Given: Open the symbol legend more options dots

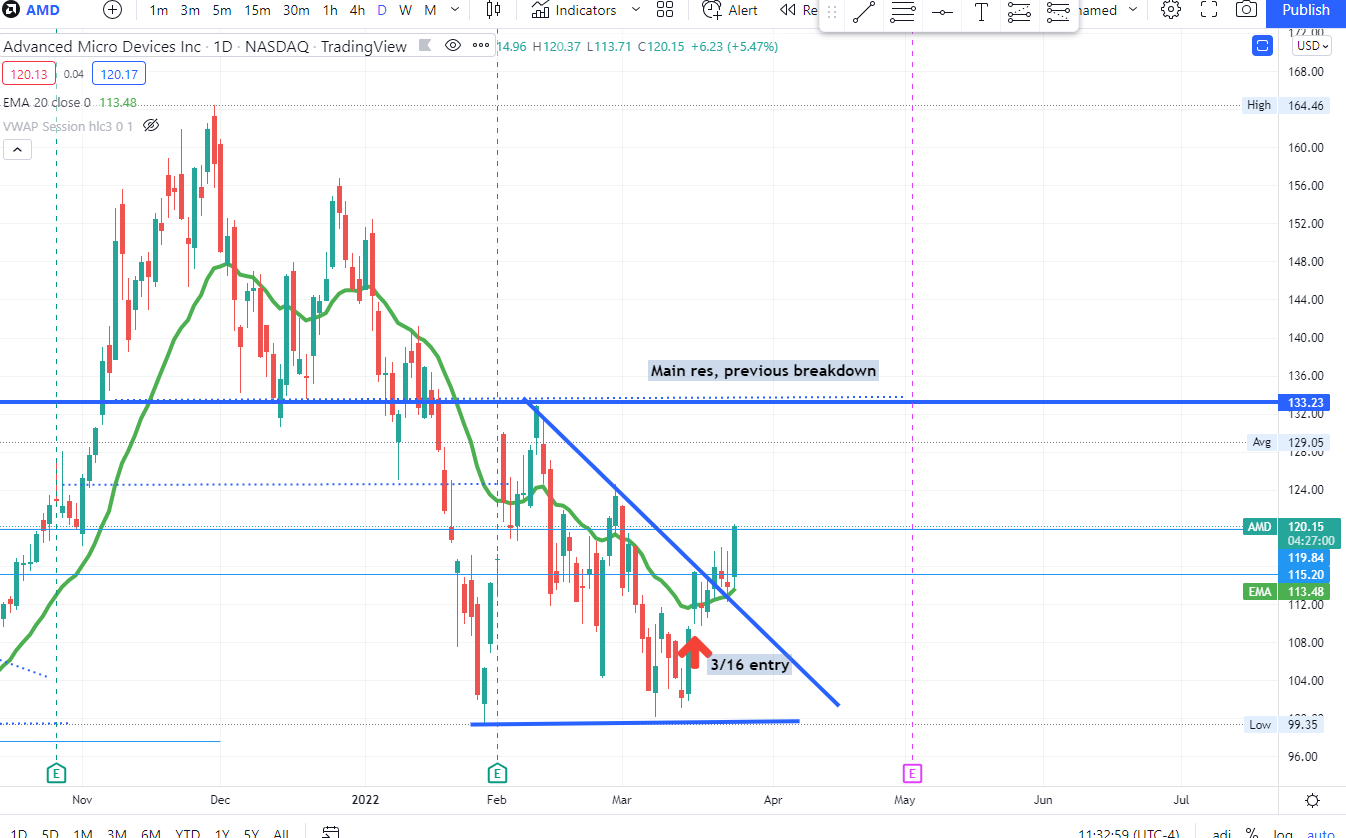Looking at the screenshot, I should coord(480,46).
